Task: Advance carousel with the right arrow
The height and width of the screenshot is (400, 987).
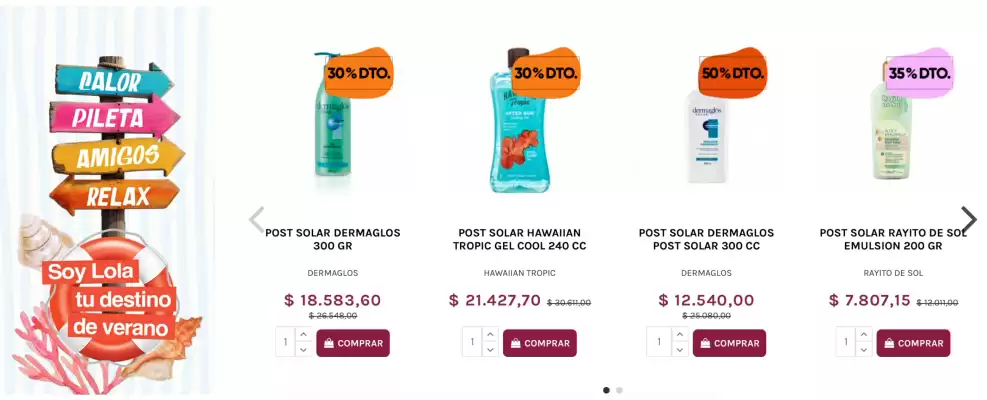Action: pos(968,219)
